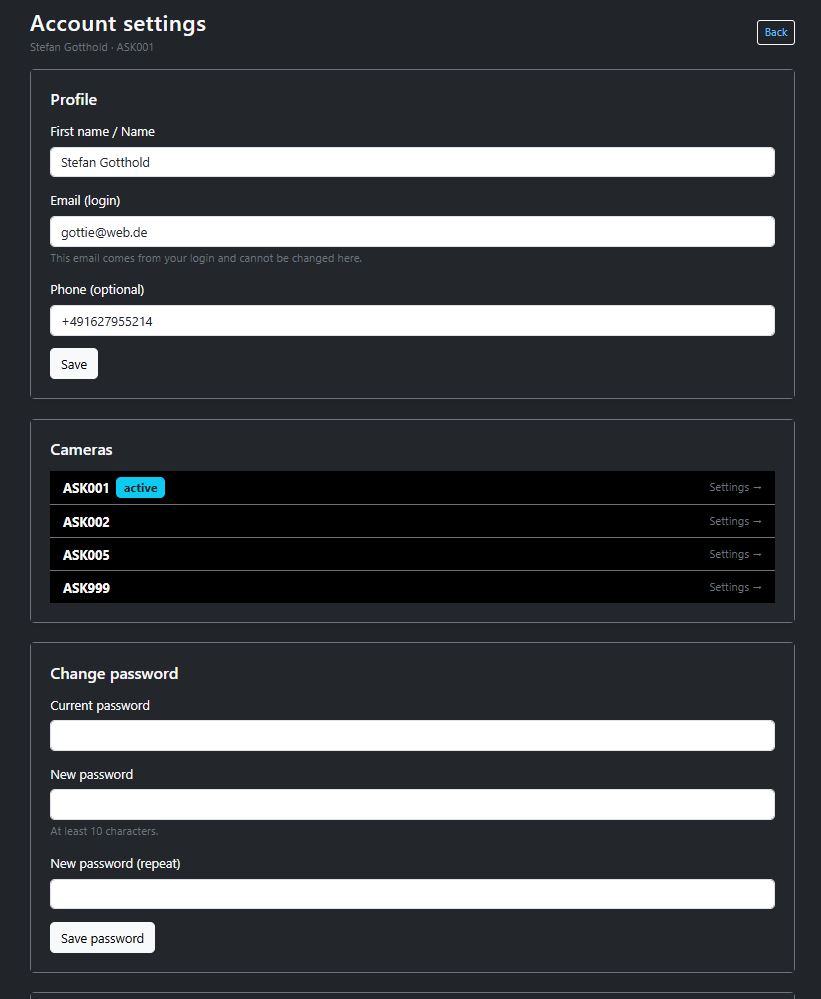
Task: Select the New password (repeat) field
Action: 412,893
